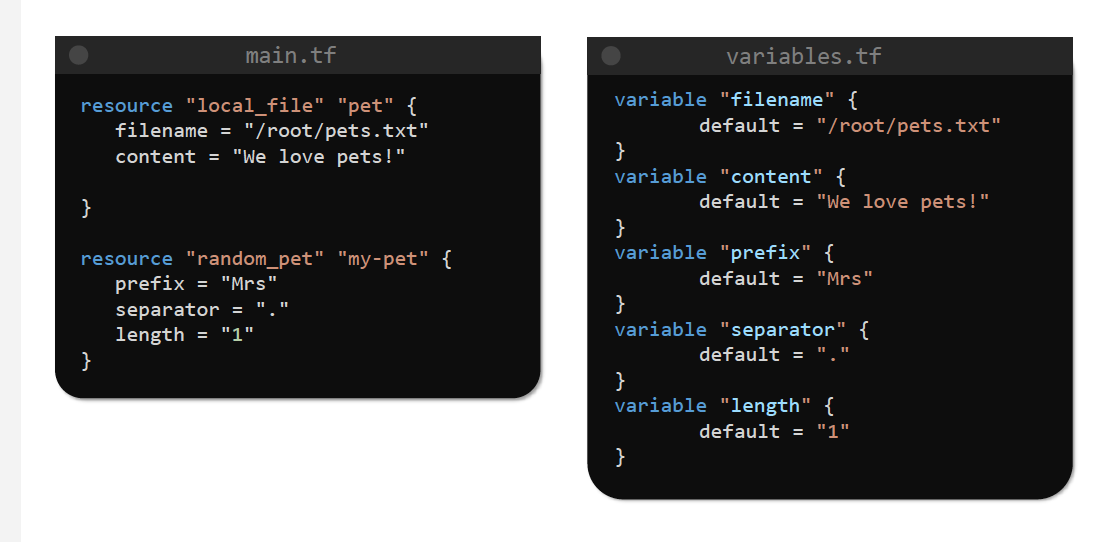Viewport: 1107px width, 542px height.
Task: Select the main.tf title tab
Action: 291,55
